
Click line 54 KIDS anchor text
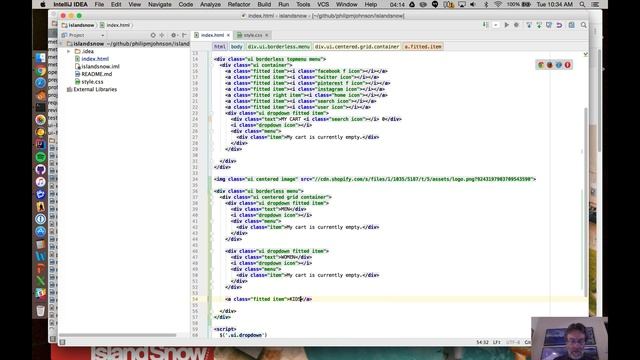295,299
